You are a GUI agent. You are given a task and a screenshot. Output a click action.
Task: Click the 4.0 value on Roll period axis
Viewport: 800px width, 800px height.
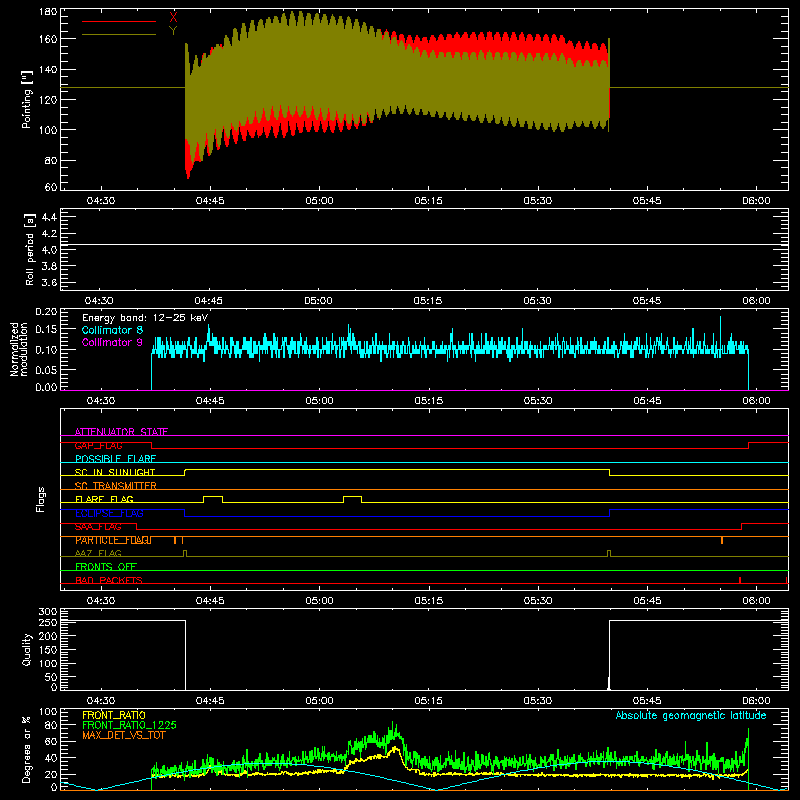[x=49, y=250]
